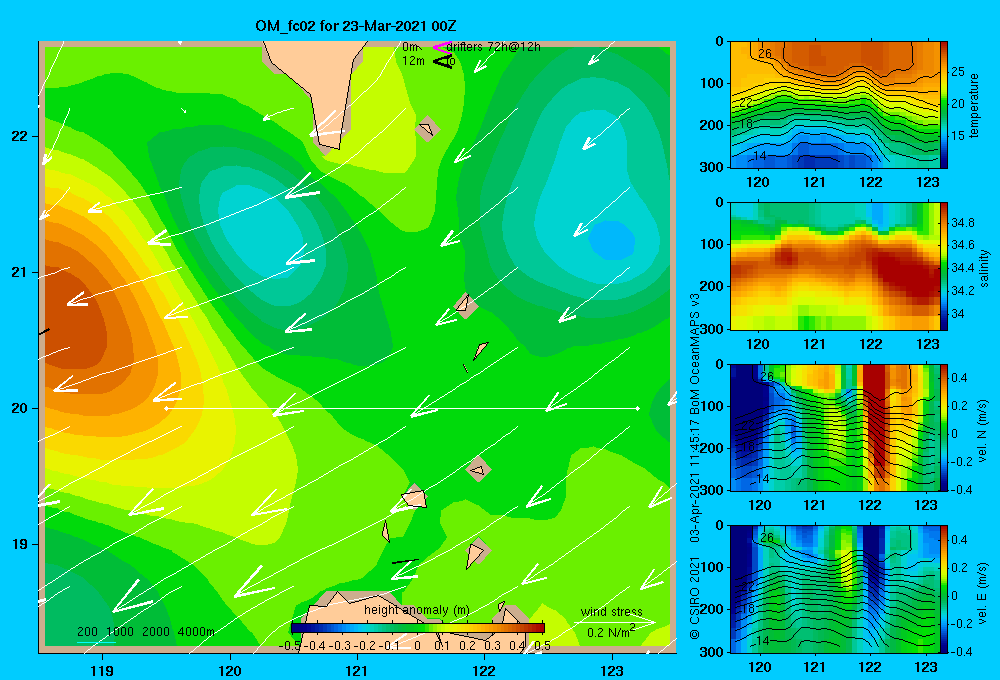Screen dimensions: 1000x680
Task: Click the magenta 0m drifter arrow symbol
Action: [441, 47]
